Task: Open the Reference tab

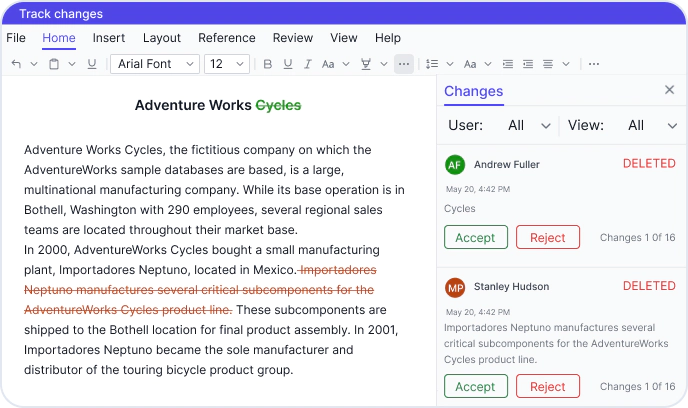Action: pyautogui.click(x=226, y=38)
